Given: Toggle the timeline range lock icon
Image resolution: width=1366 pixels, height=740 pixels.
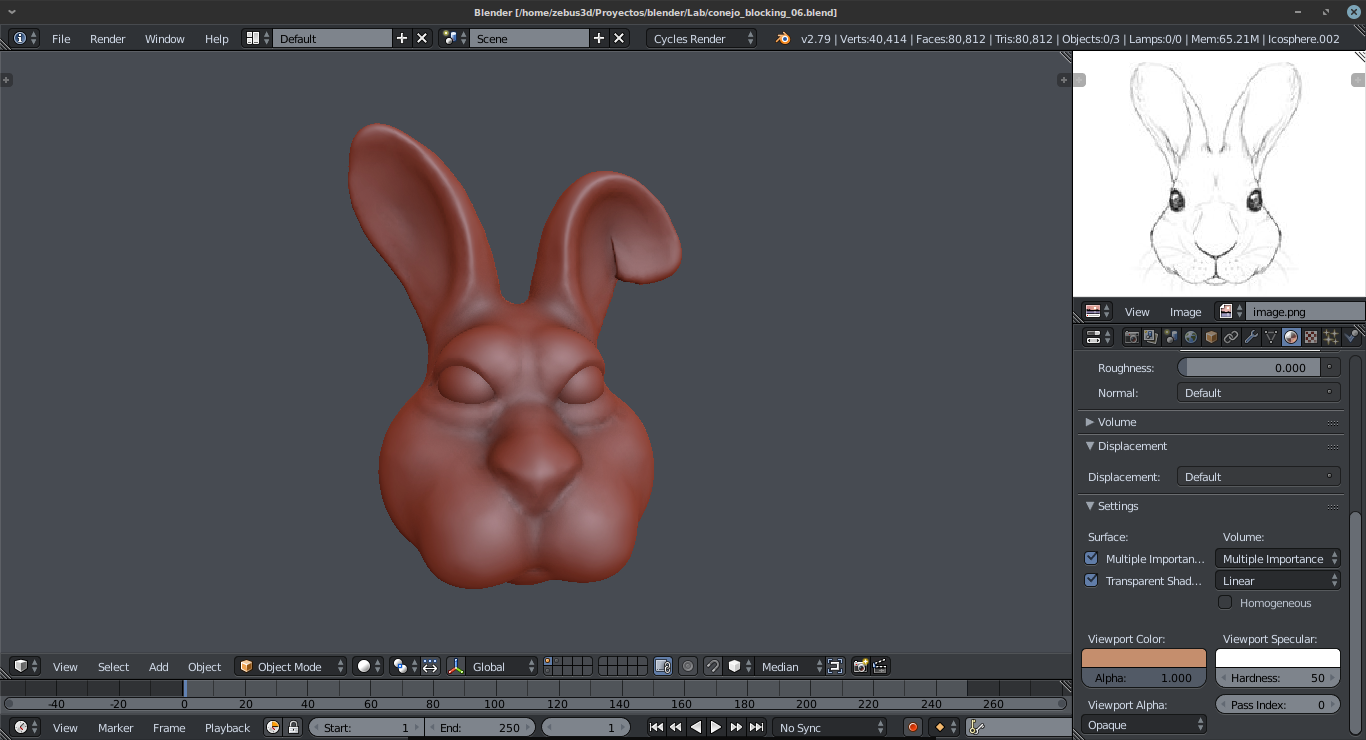Looking at the screenshot, I should click(293, 727).
